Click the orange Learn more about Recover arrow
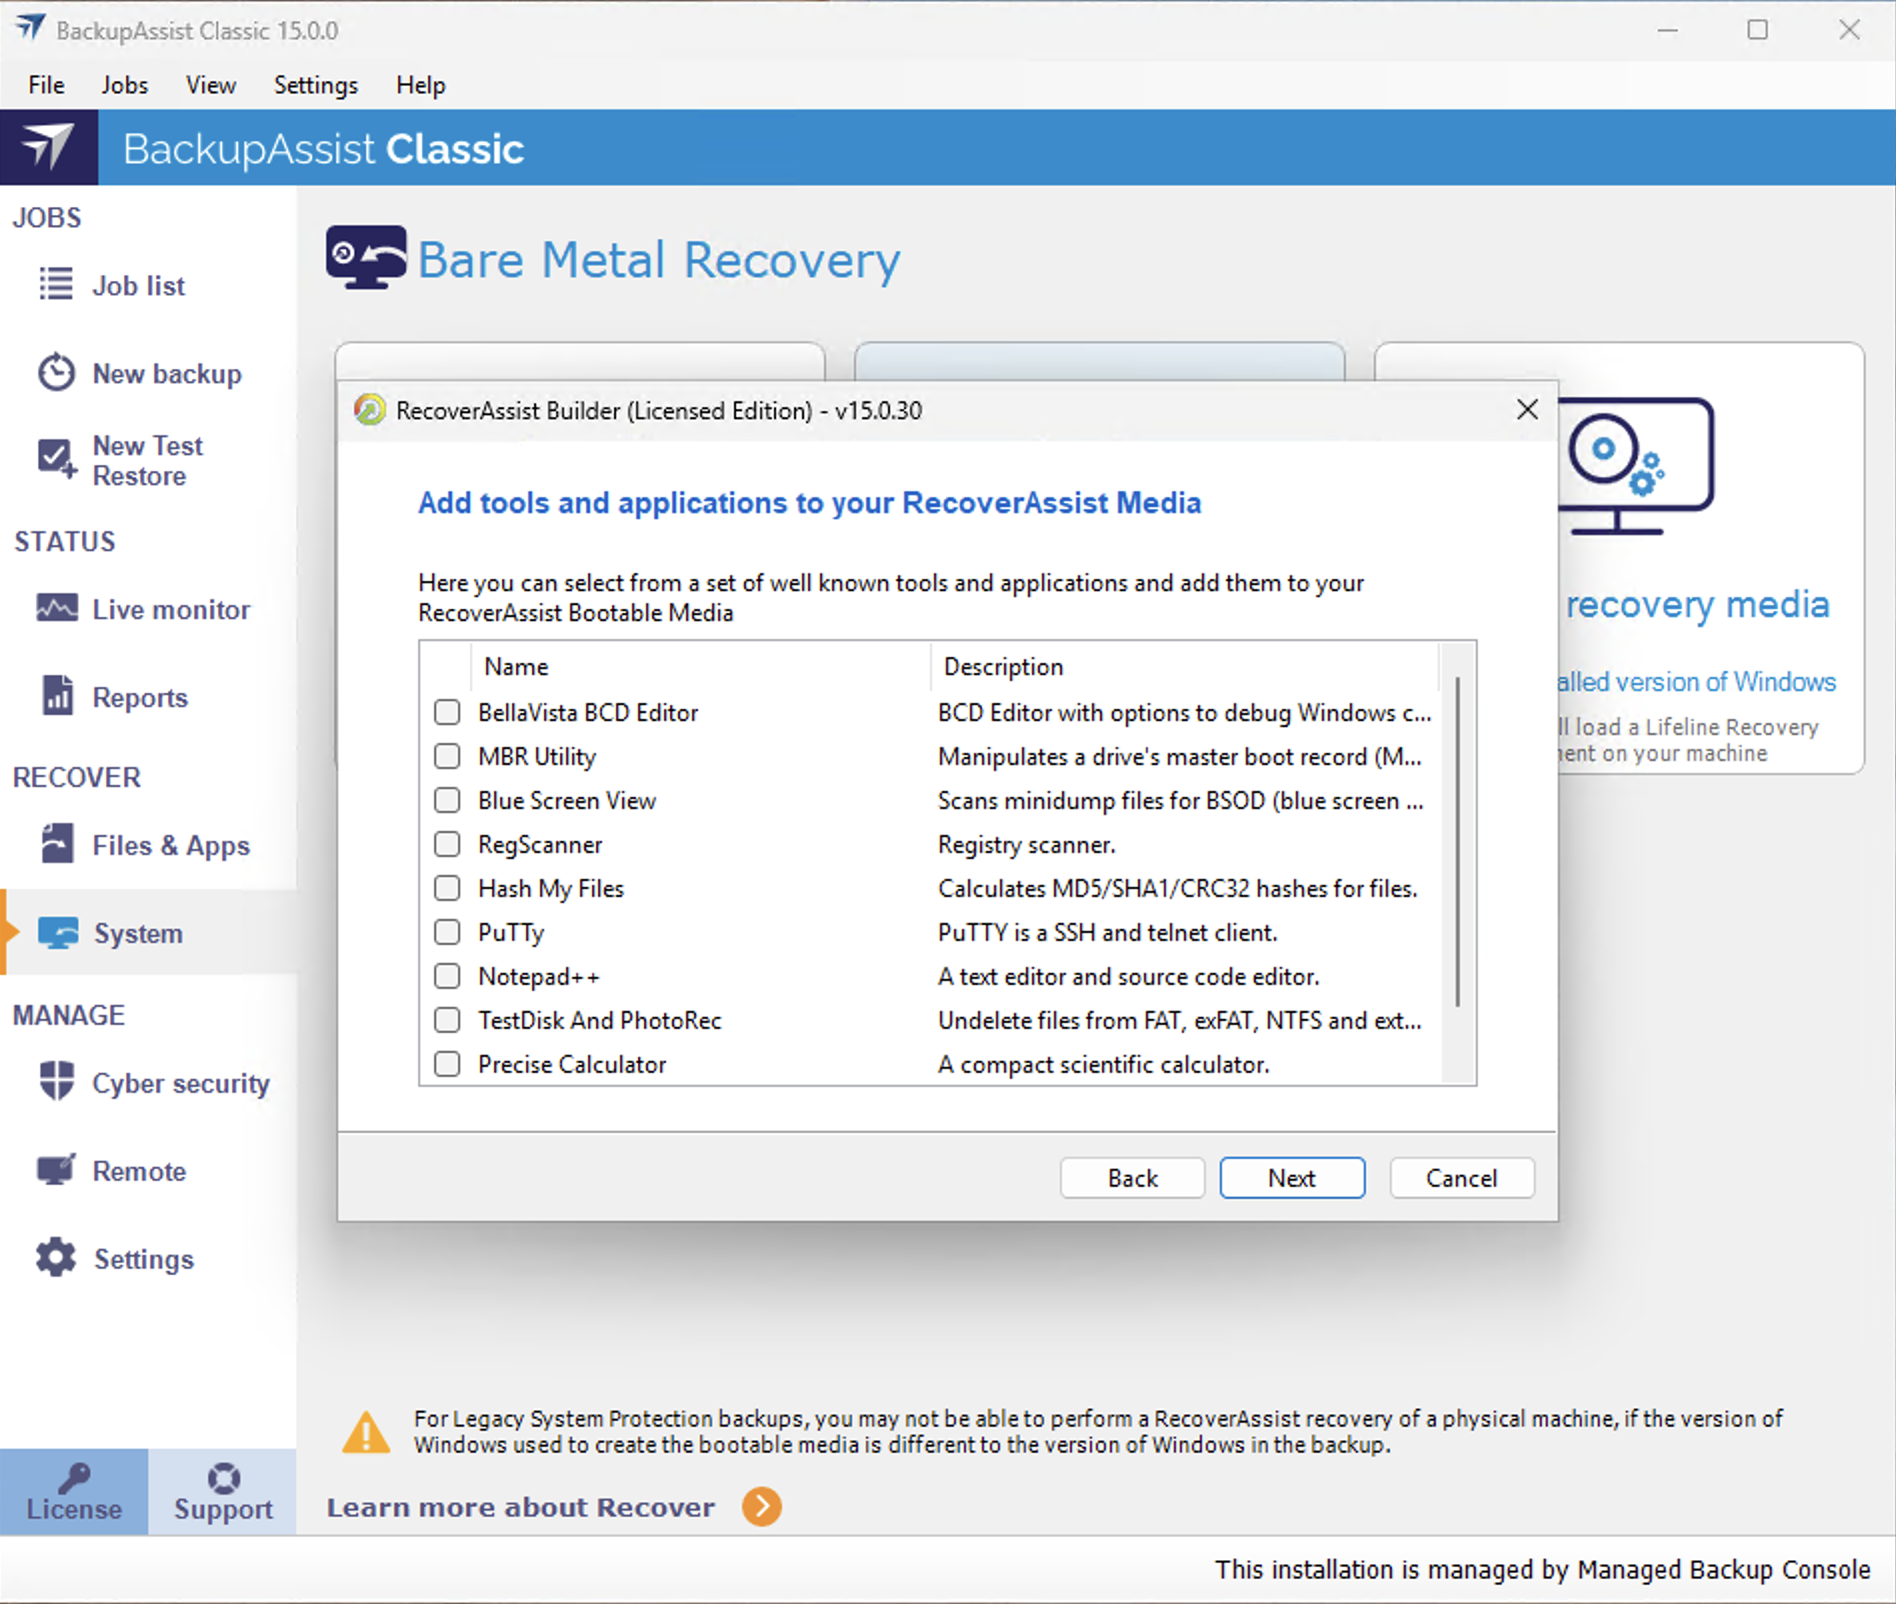This screenshot has width=1896, height=1604. 762,1506
